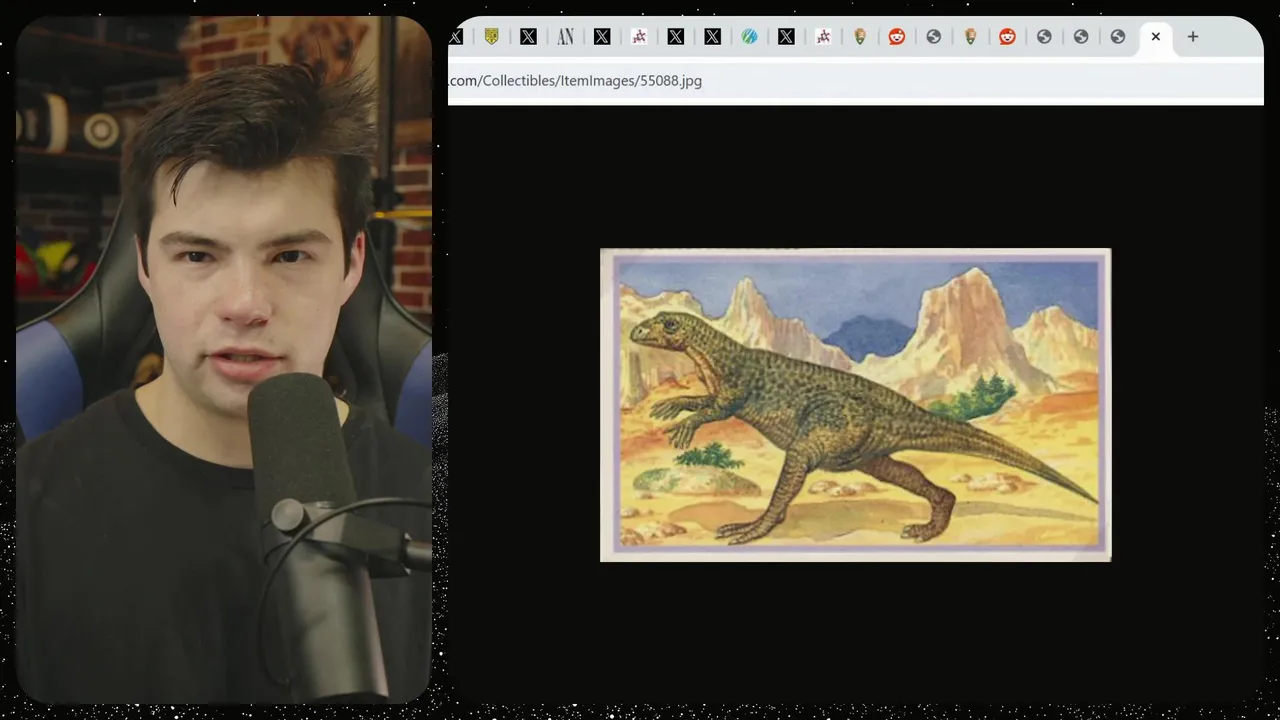Open a new tab with the plus button

pyautogui.click(x=1192, y=37)
